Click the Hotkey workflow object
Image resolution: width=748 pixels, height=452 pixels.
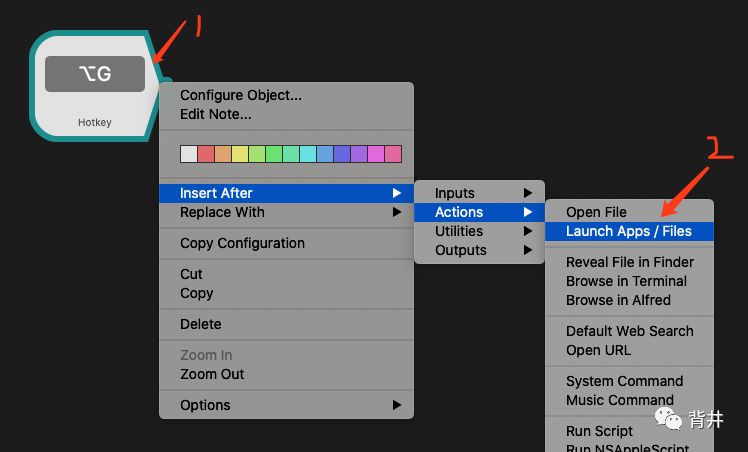click(96, 84)
